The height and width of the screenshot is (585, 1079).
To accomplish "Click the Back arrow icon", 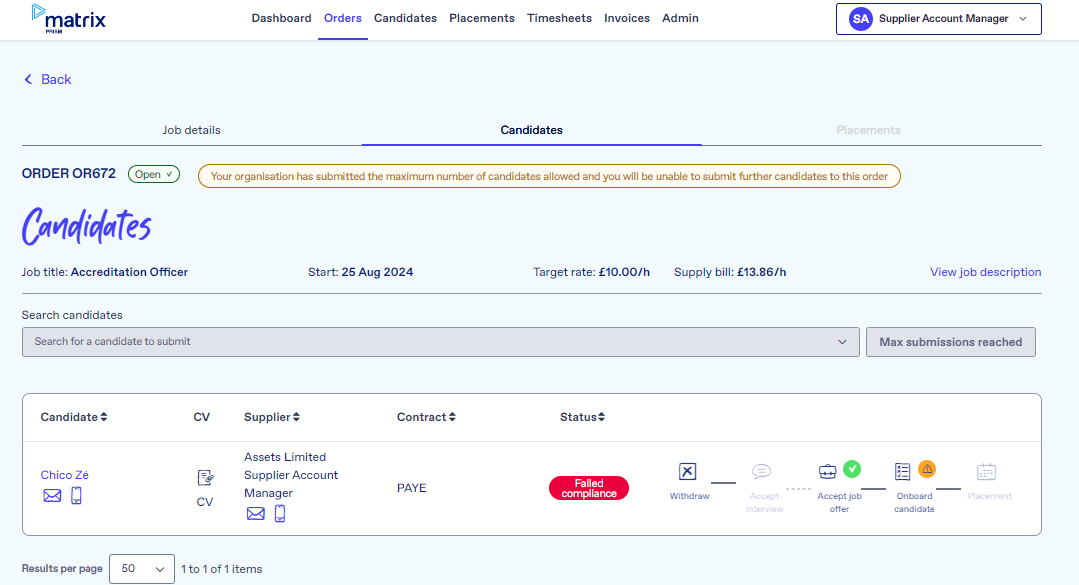I will click(28, 79).
